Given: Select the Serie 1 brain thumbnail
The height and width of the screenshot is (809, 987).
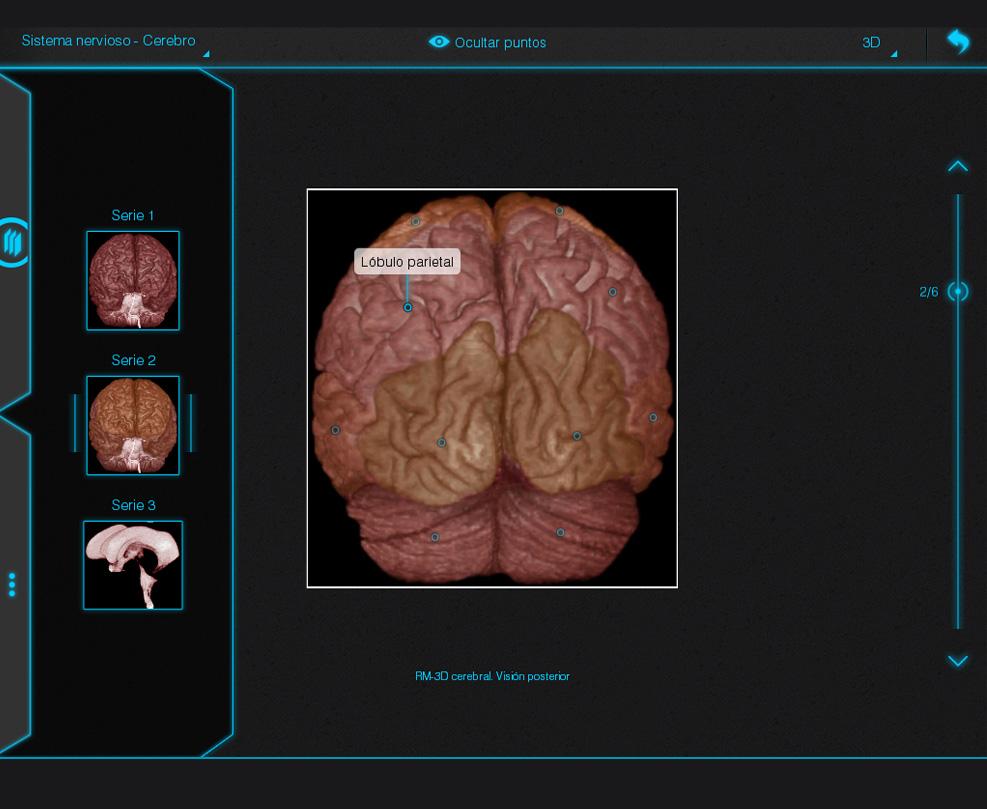Looking at the screenshot, I should coord(133,281).
